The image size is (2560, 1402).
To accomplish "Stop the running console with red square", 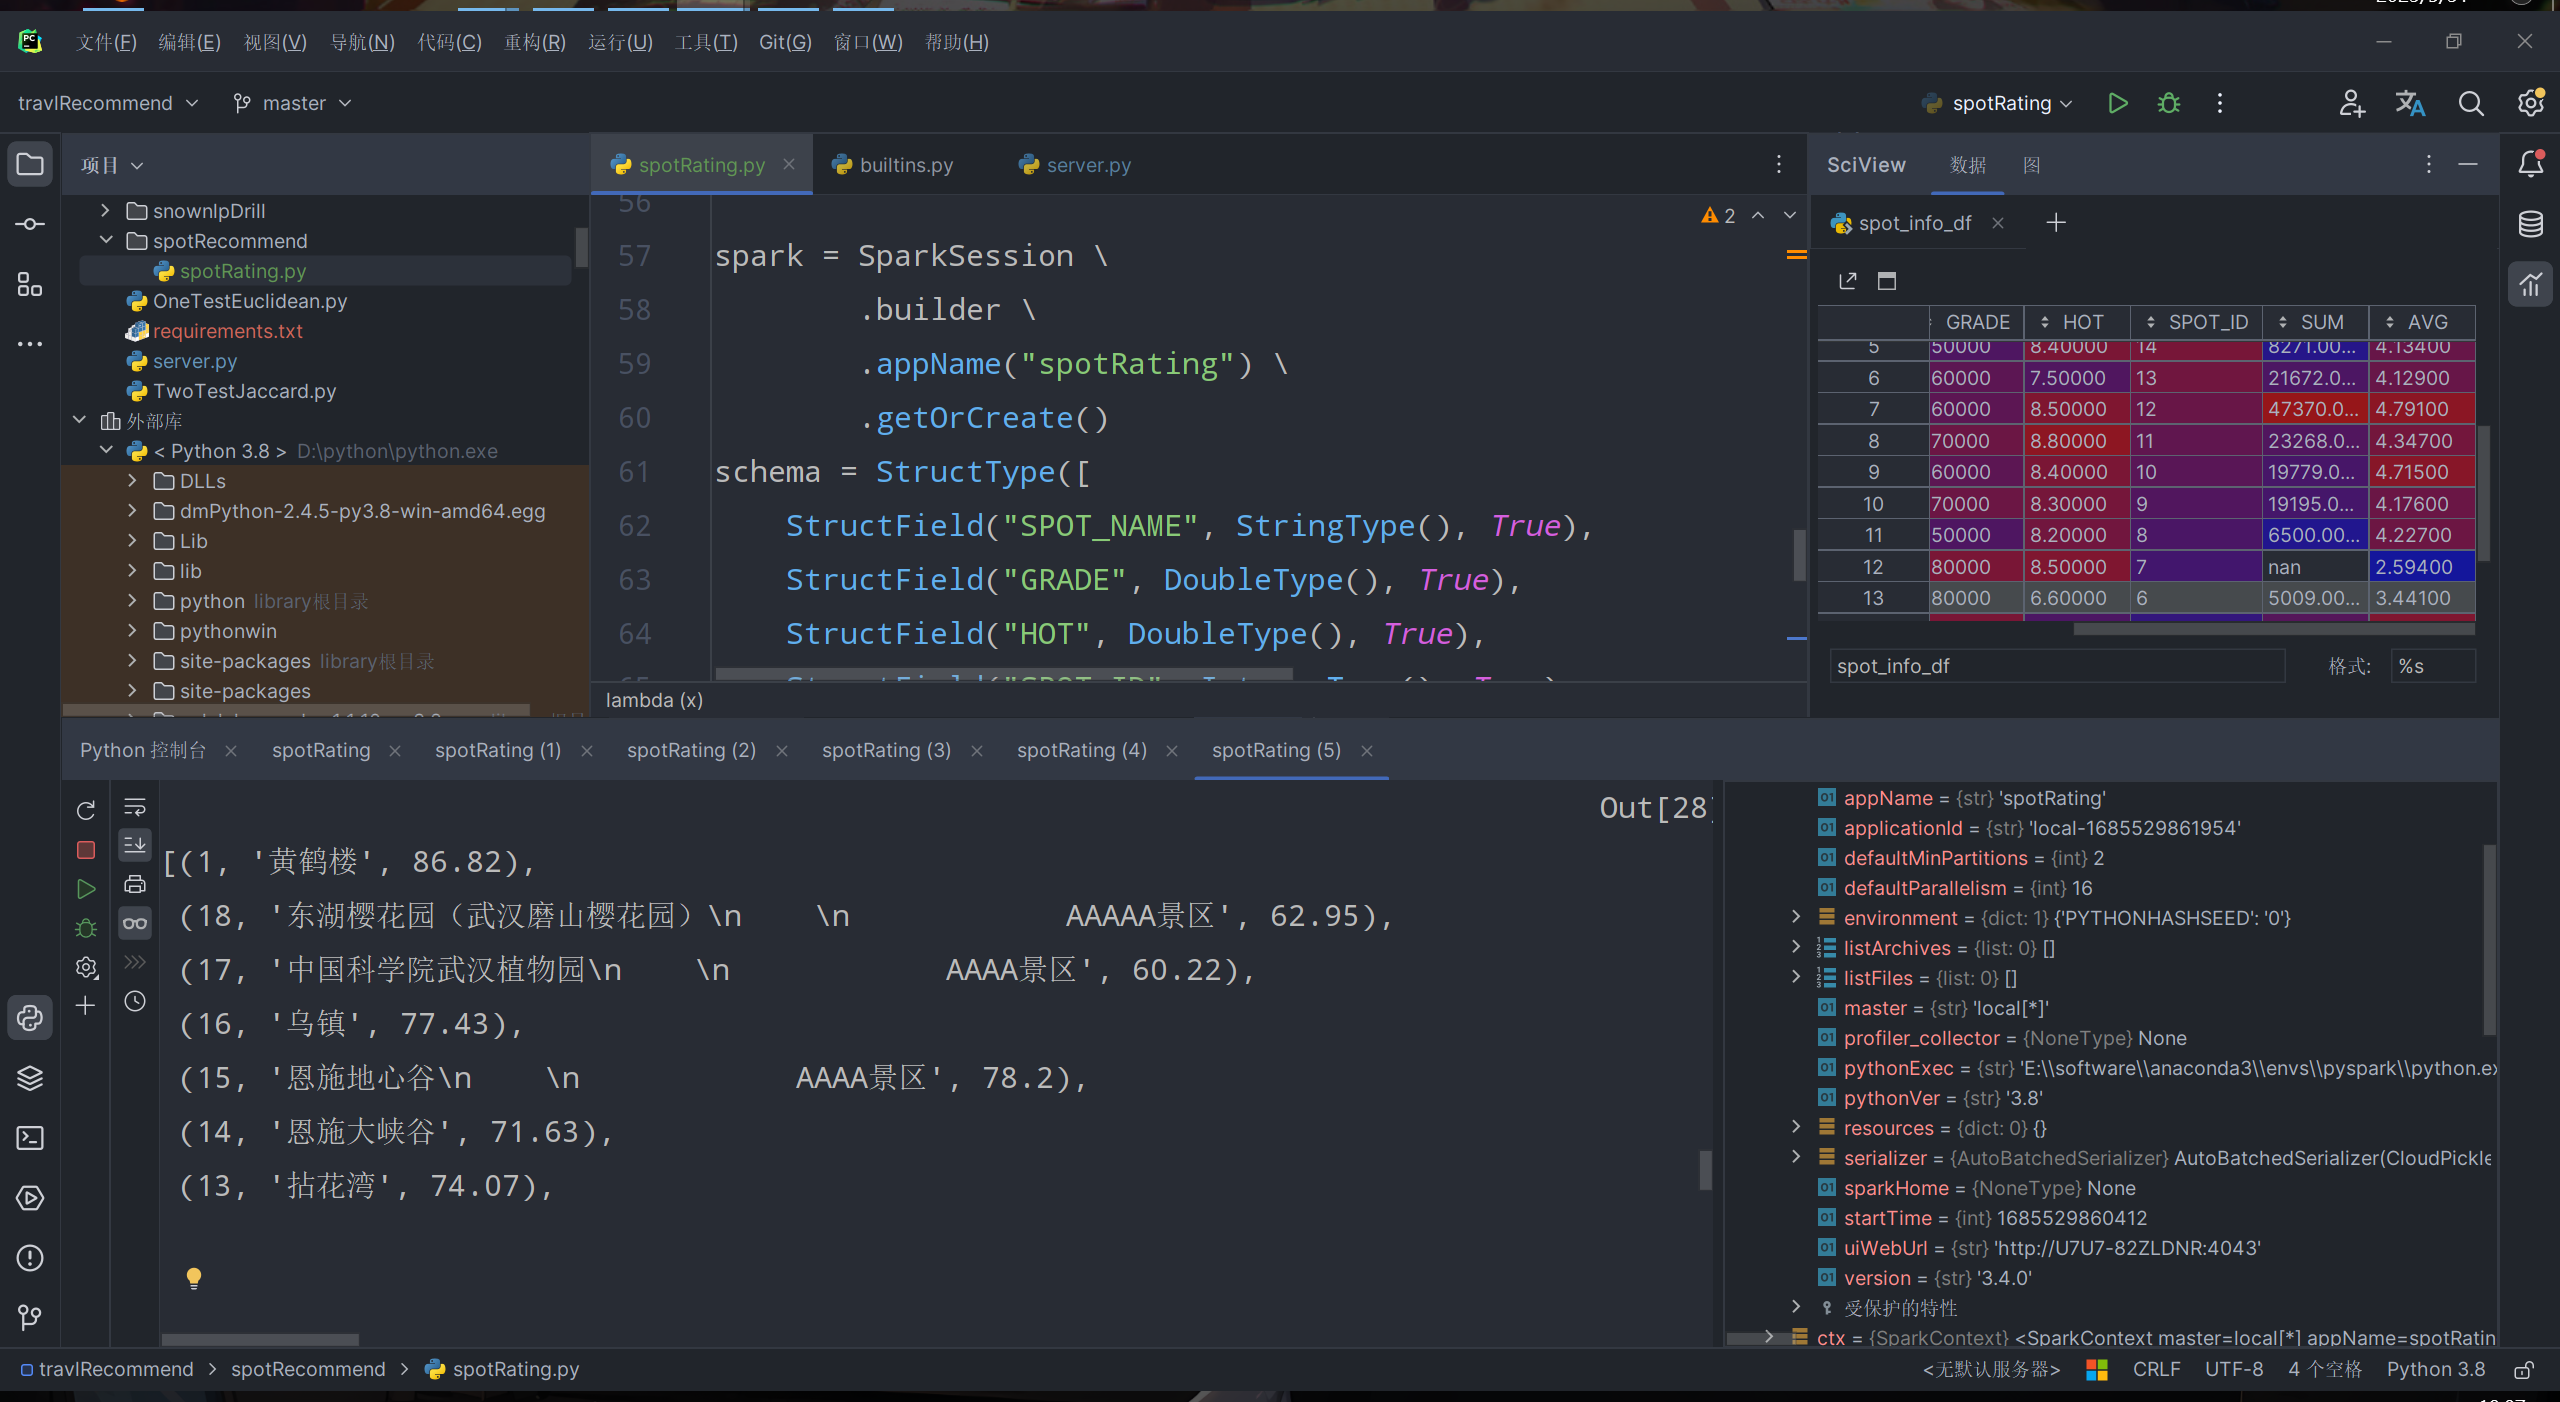I will [86, 850].
